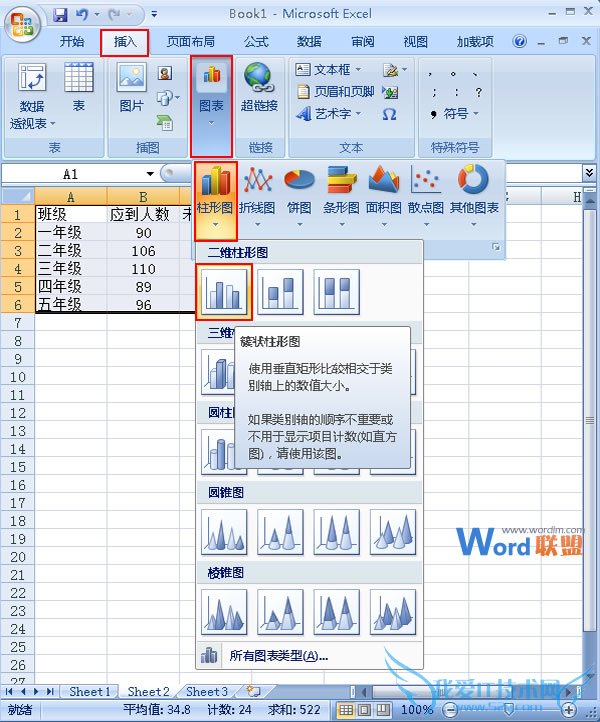The height and width of the screenshot is (722, 600).
Task: Choose the clustered column chart thumbnail
Action: click(x=224, y=292)
